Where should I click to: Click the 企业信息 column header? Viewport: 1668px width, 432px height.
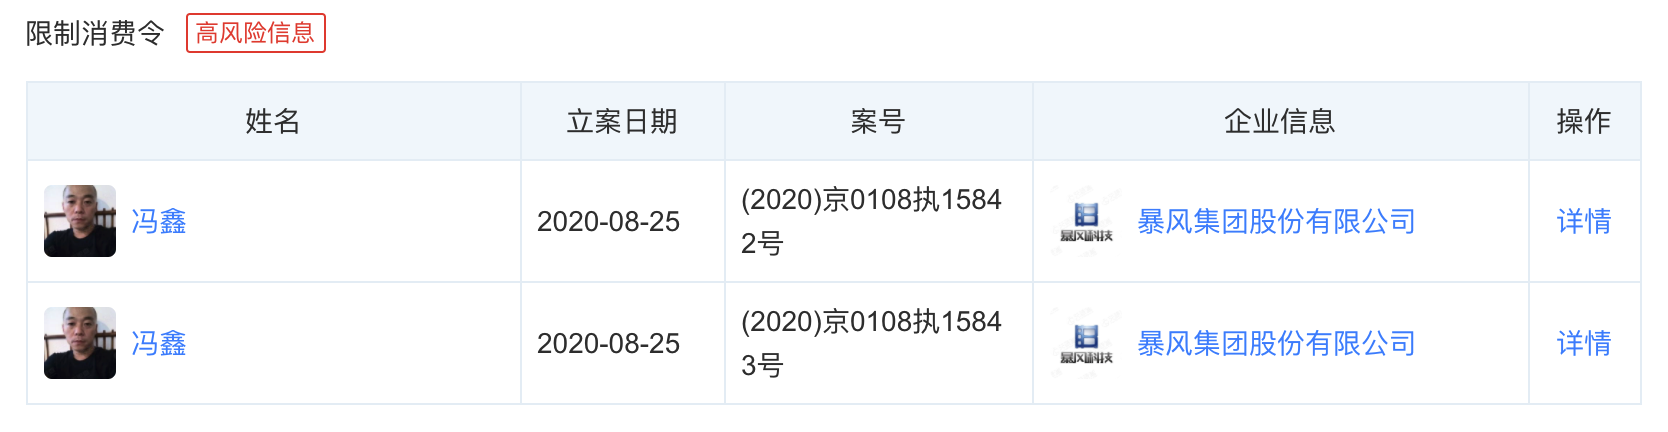1280,121
